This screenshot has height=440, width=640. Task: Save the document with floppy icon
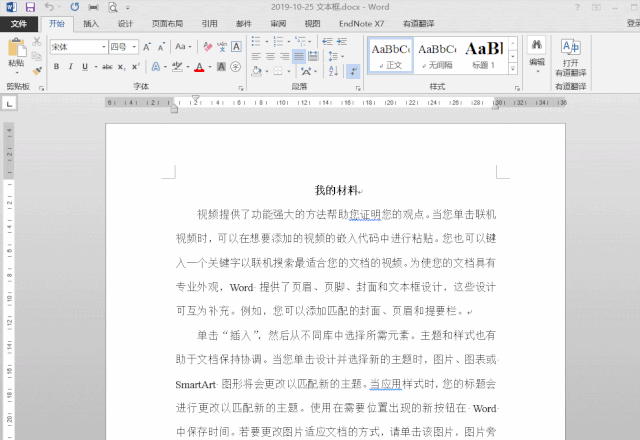(x=30, y=7)
